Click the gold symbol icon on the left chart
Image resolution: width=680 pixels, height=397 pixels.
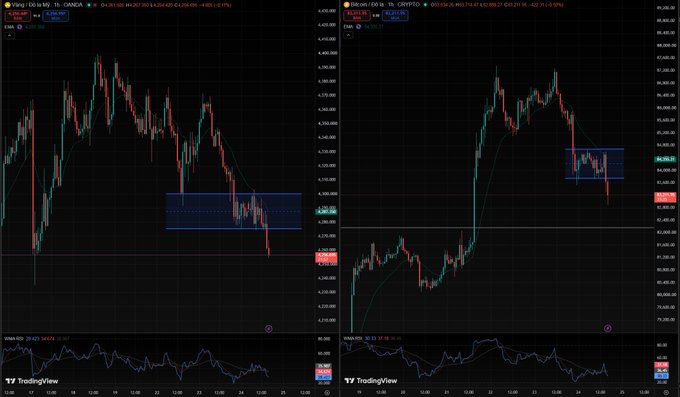(x=7, y=5)
